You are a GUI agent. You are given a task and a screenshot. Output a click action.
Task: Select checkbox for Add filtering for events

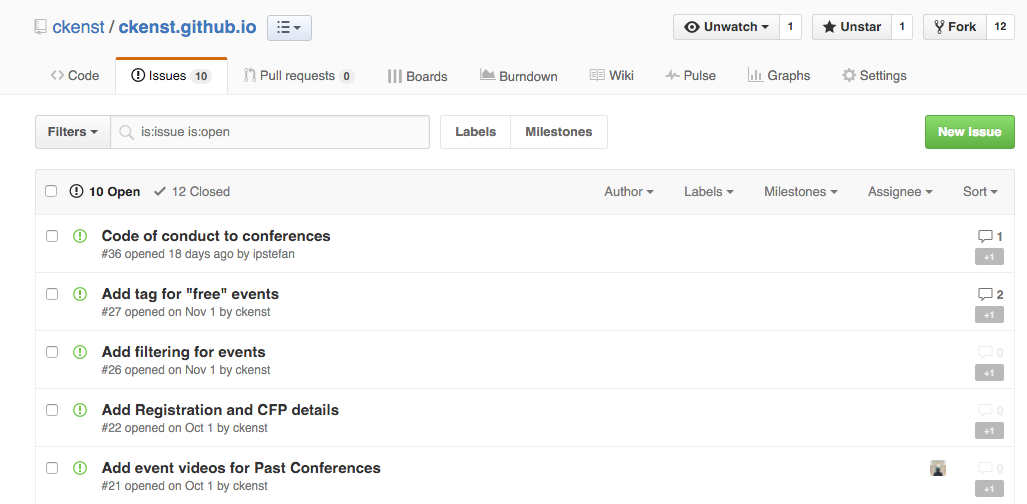pyautogui.click(x=52, y=352)
